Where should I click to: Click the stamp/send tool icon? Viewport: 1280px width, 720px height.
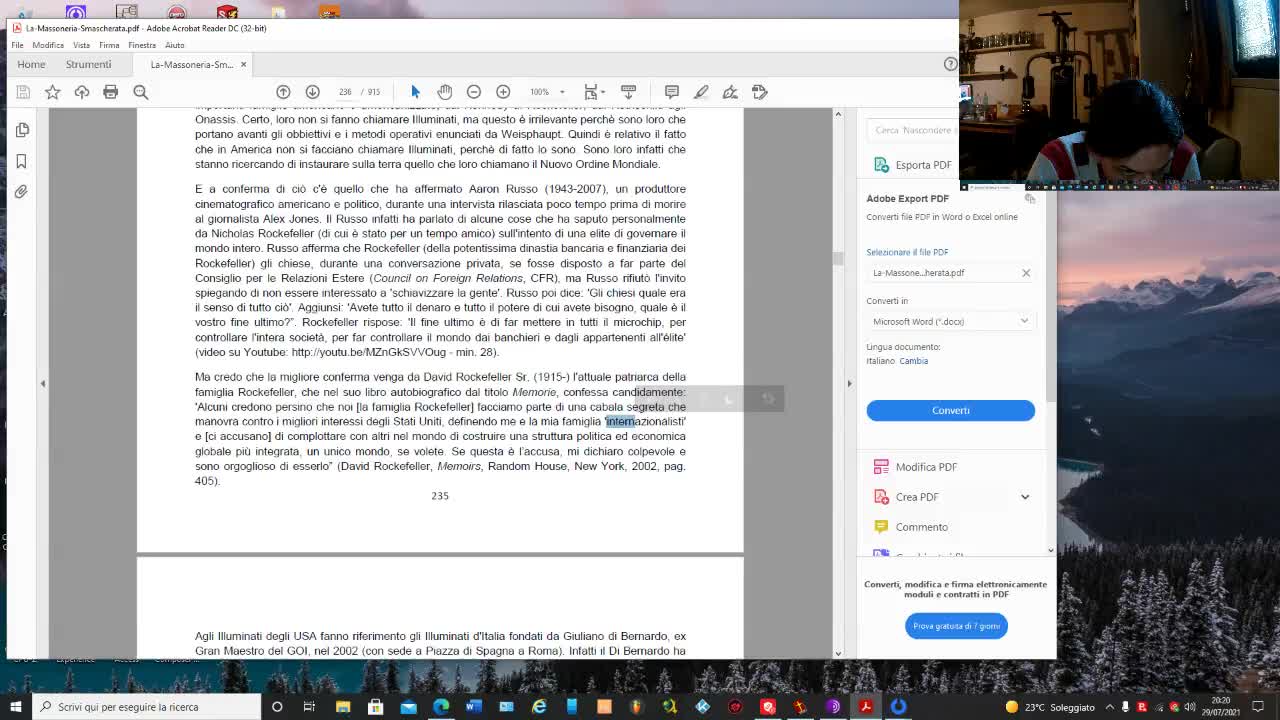point(759,92)
